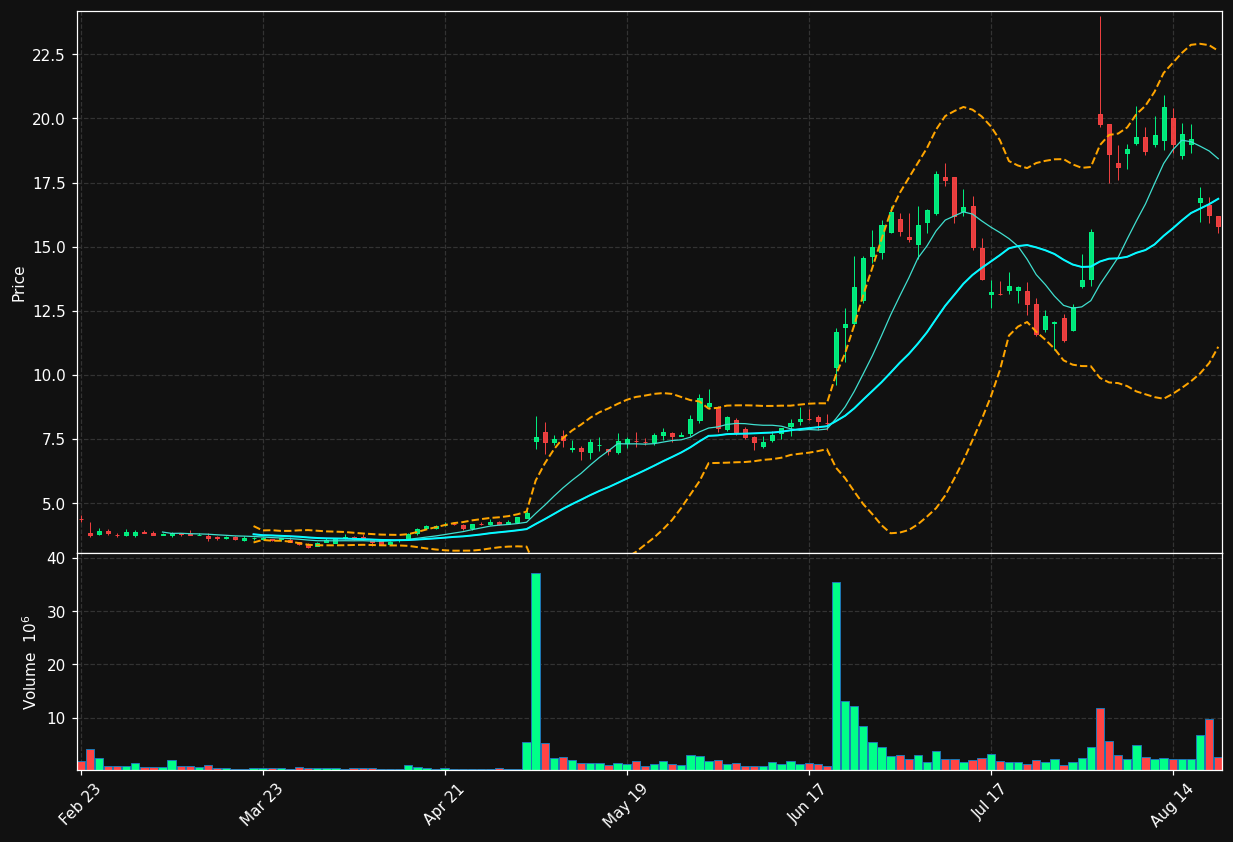Click the 10 volume axis label

tap(56, 718)
